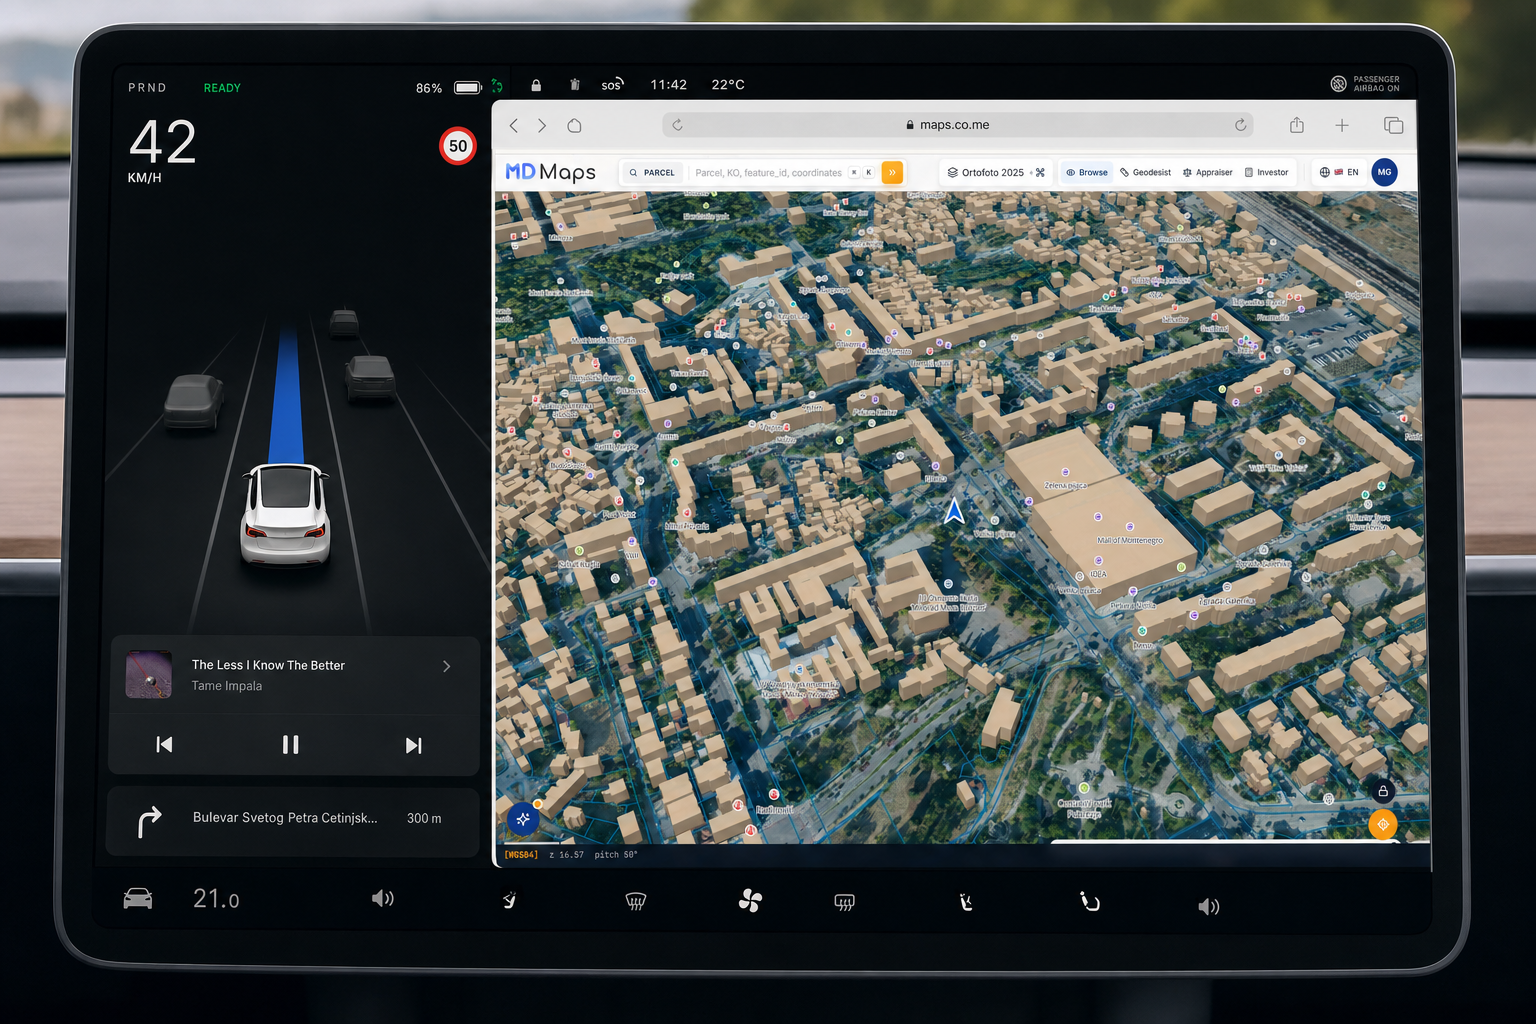Click the right volume speaker icon

point(1209,906)
